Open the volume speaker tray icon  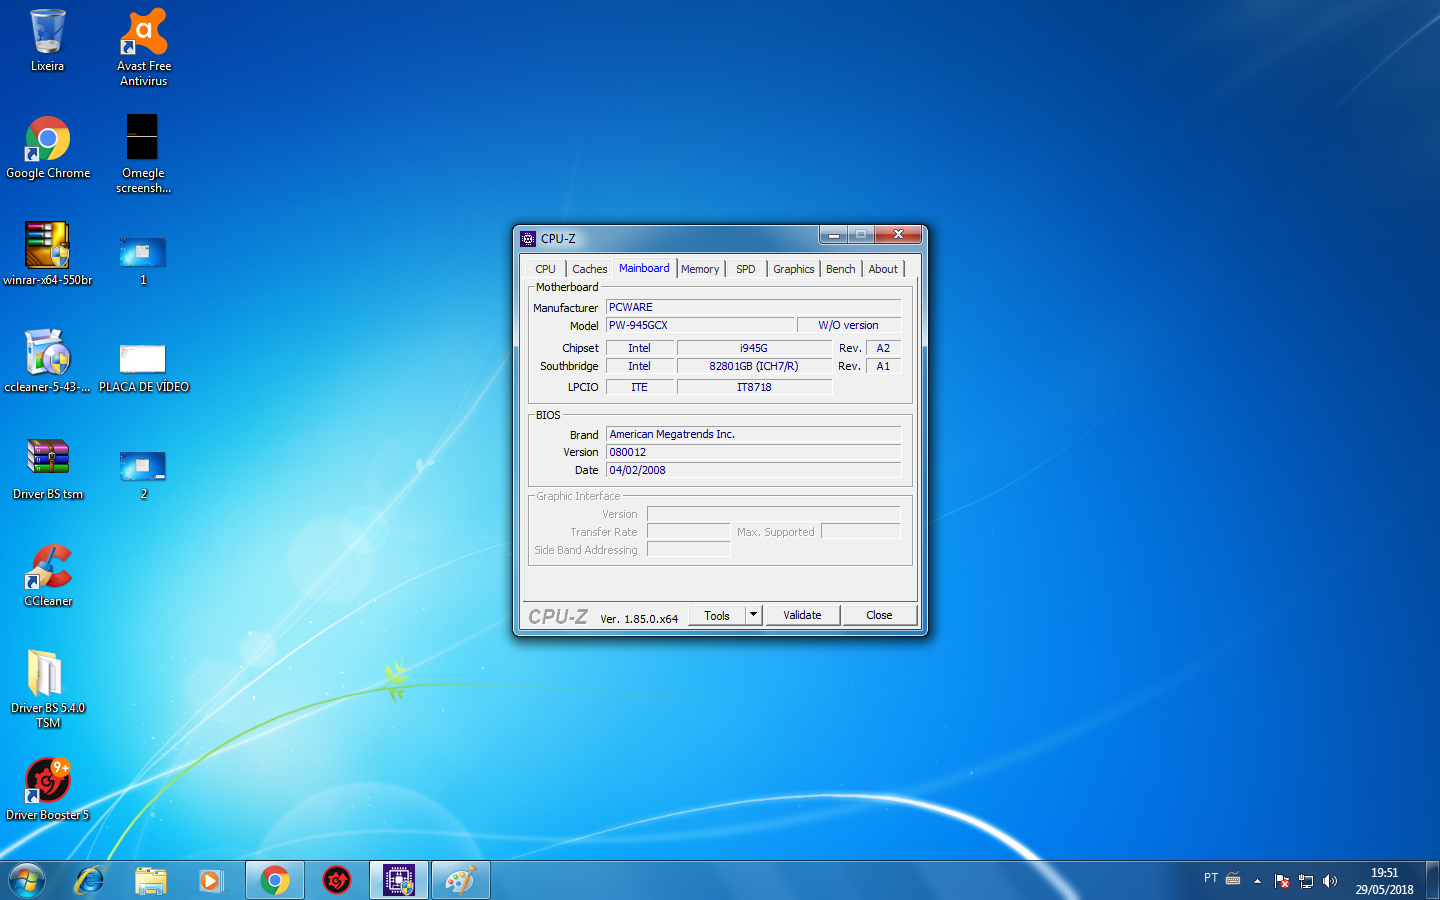click(x=1330, y=881)
